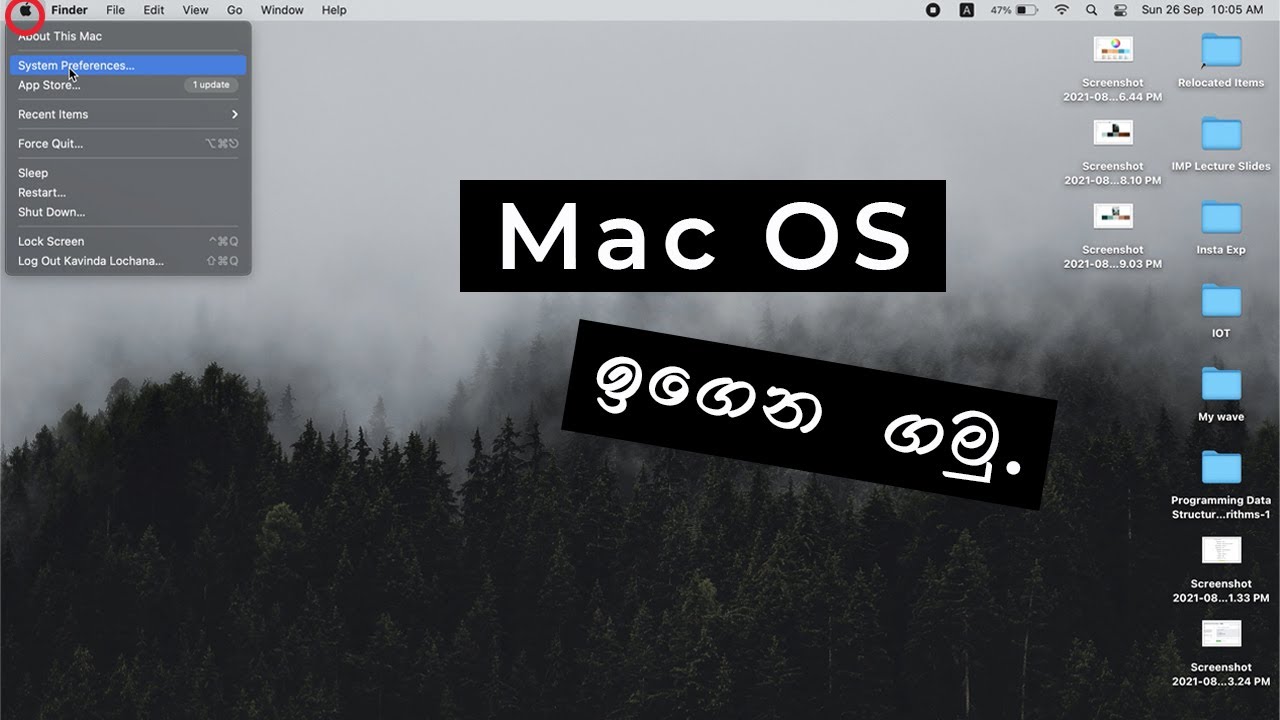Choose Restart from Apple menu
Image resolution: width=1280 pixels, height=720 pixels.
(128, 192)
